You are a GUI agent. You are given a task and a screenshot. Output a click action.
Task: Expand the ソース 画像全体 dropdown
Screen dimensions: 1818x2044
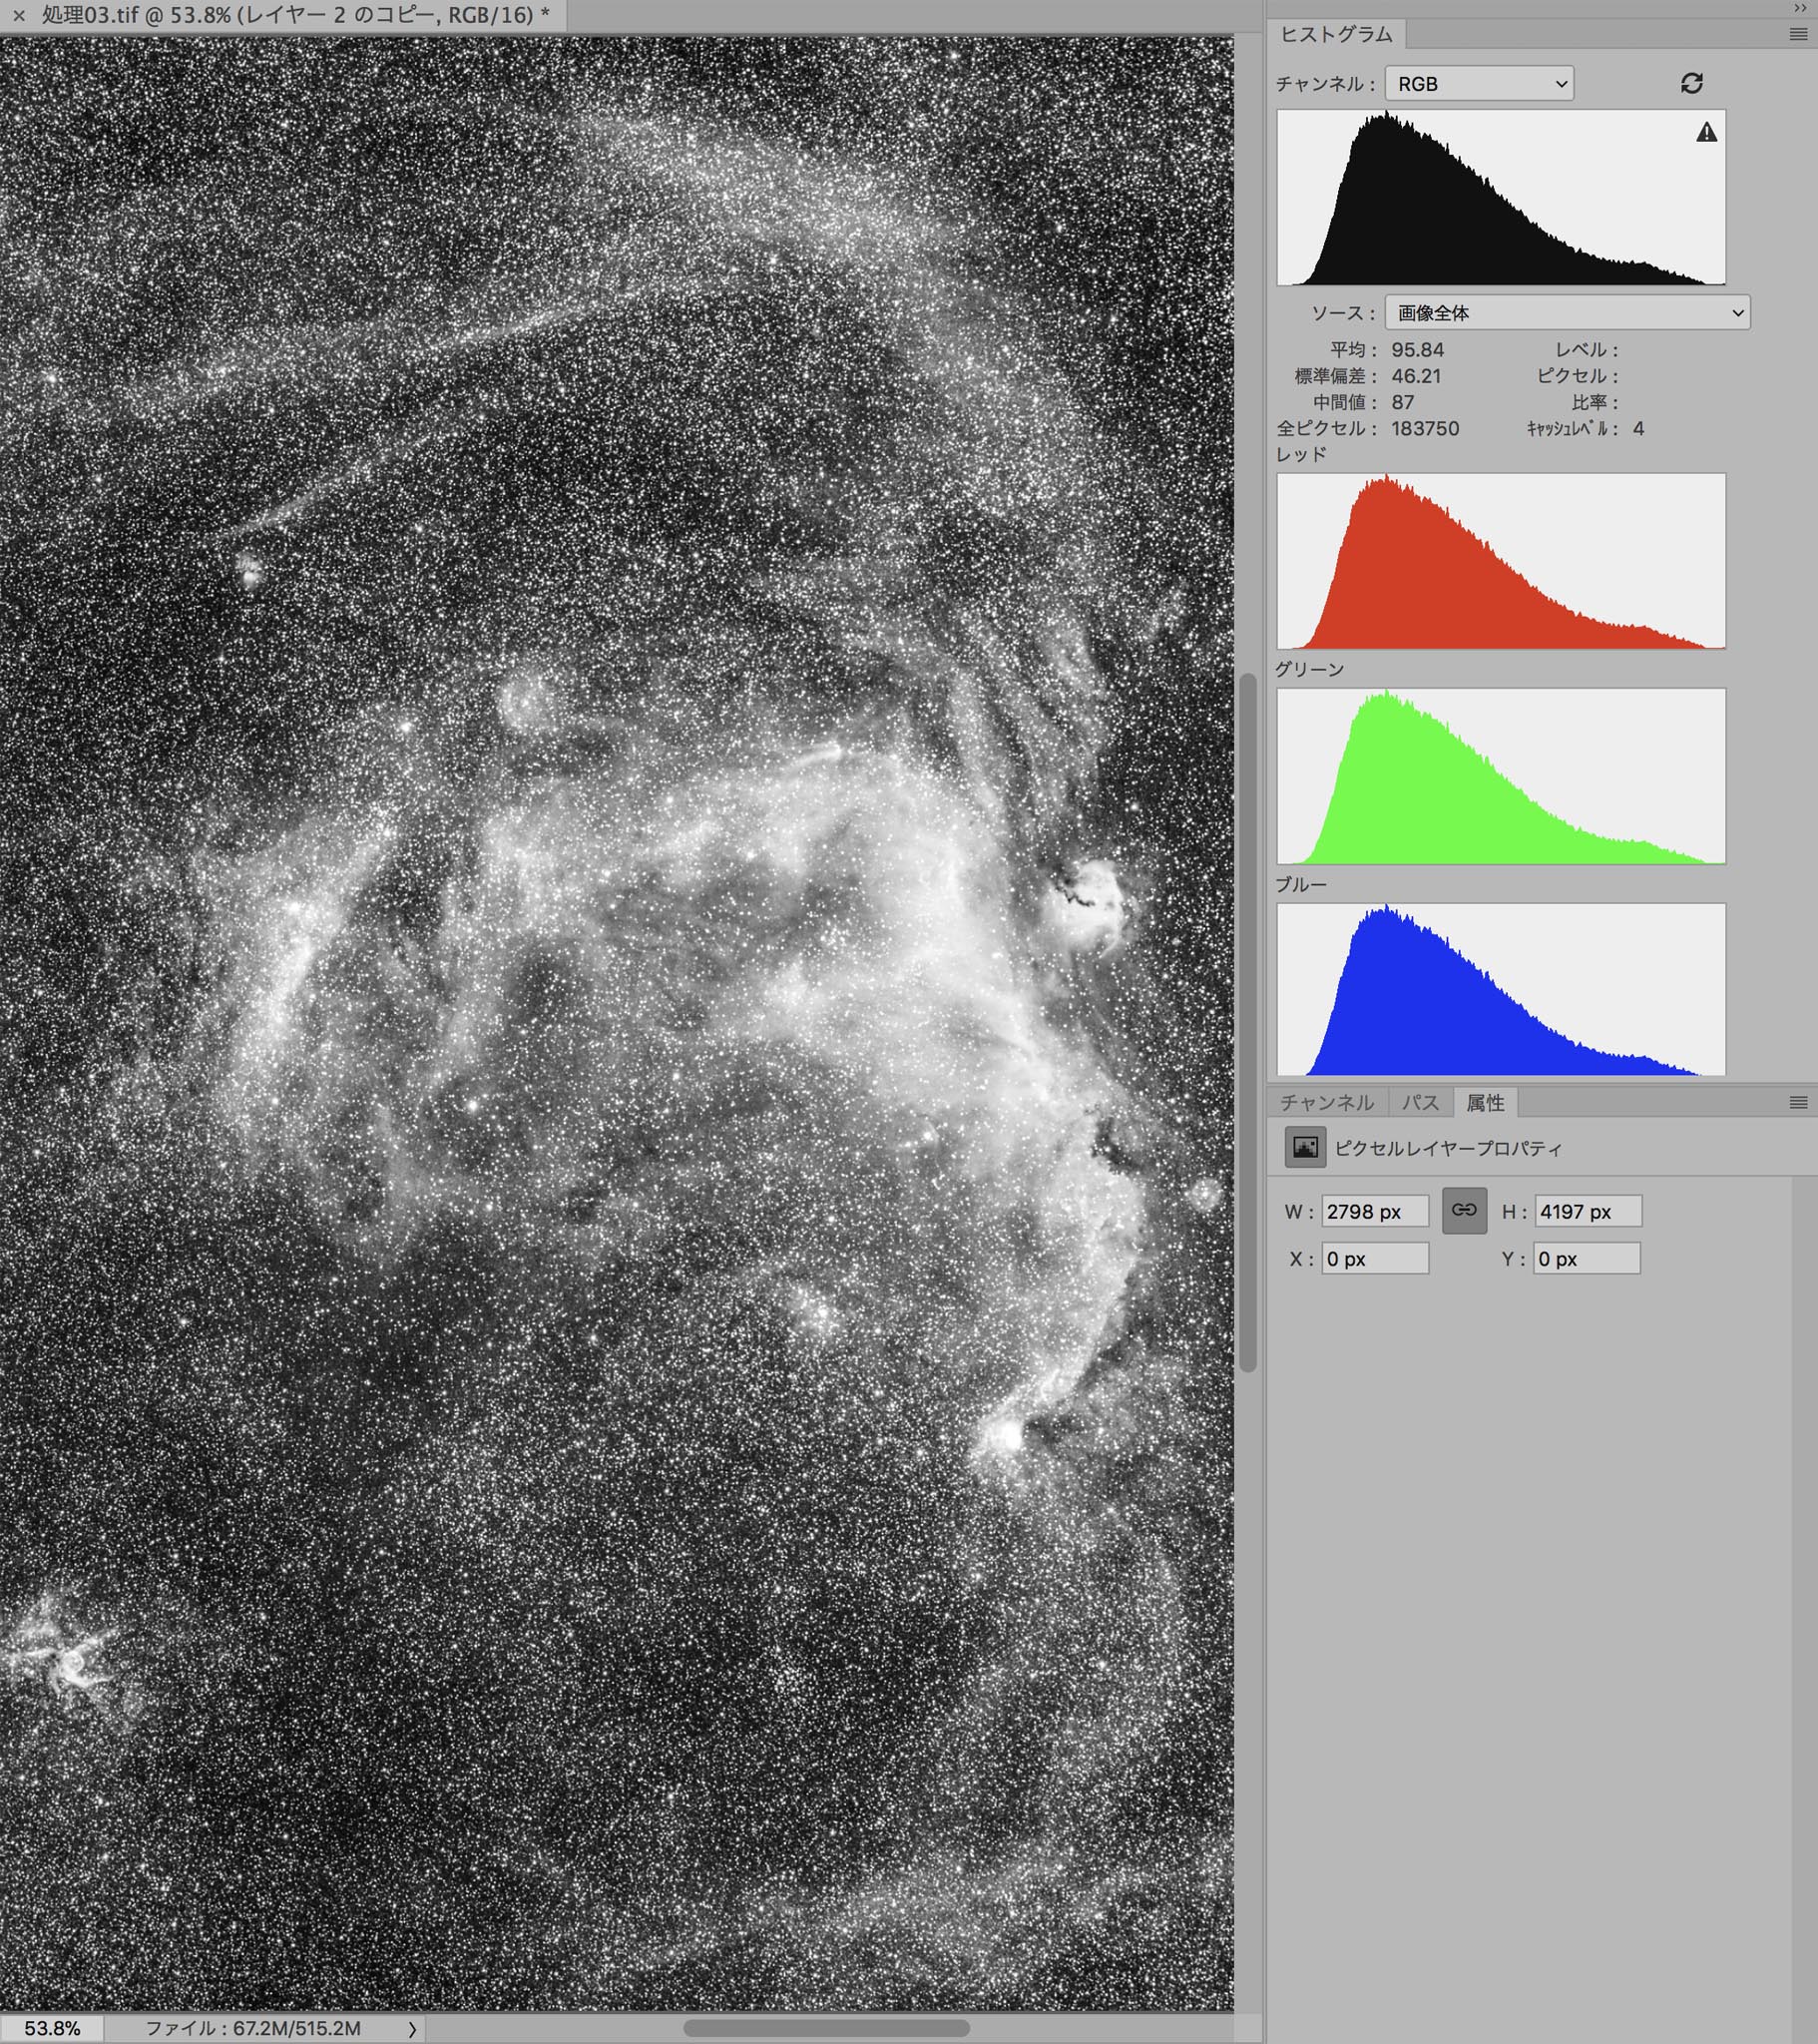click(1566, 313)
